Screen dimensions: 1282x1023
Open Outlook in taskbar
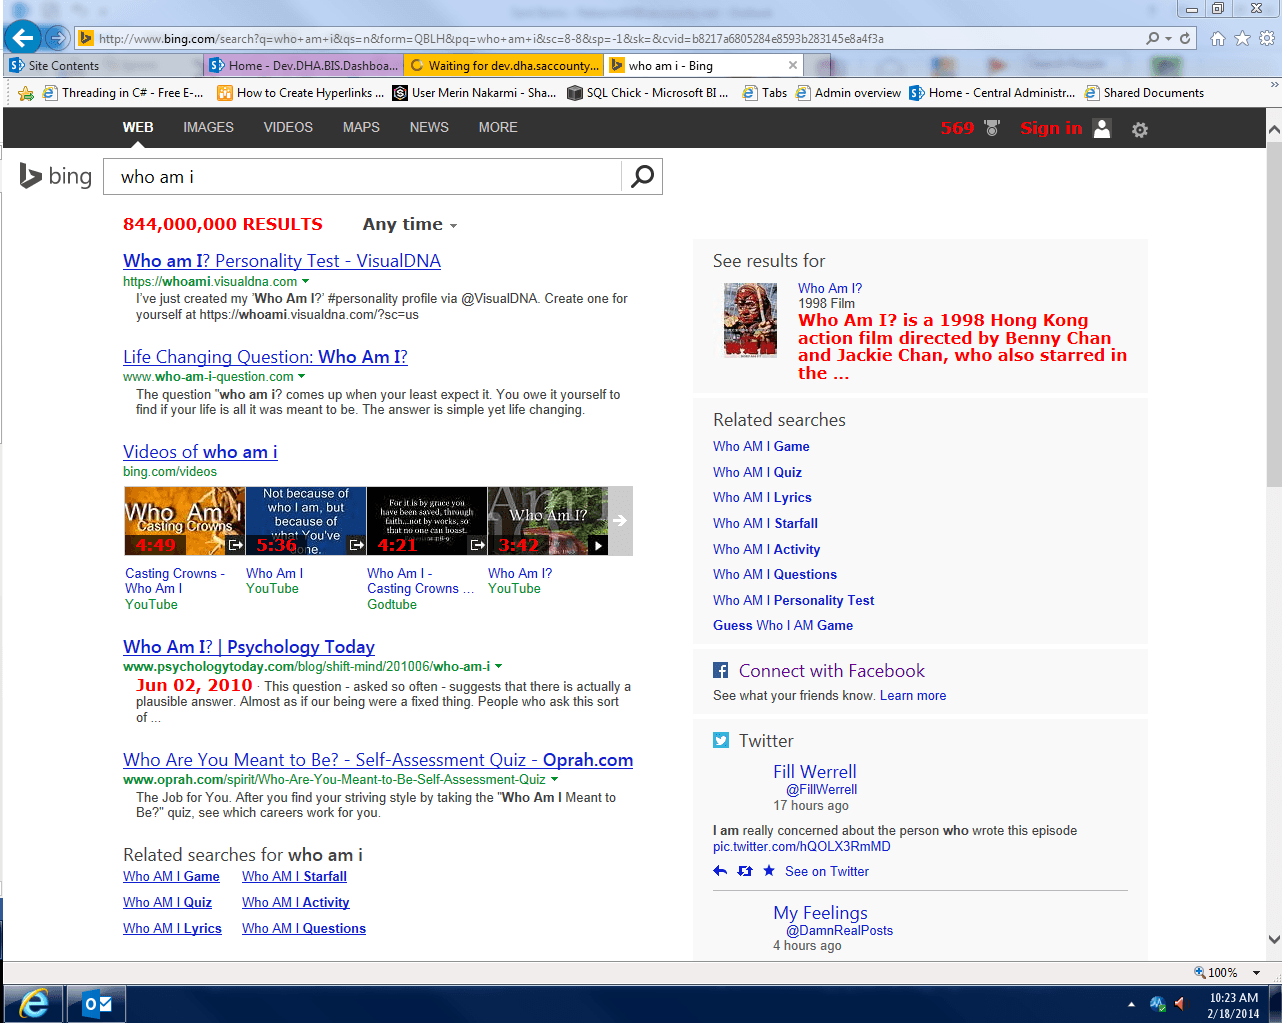[97, 1004]
